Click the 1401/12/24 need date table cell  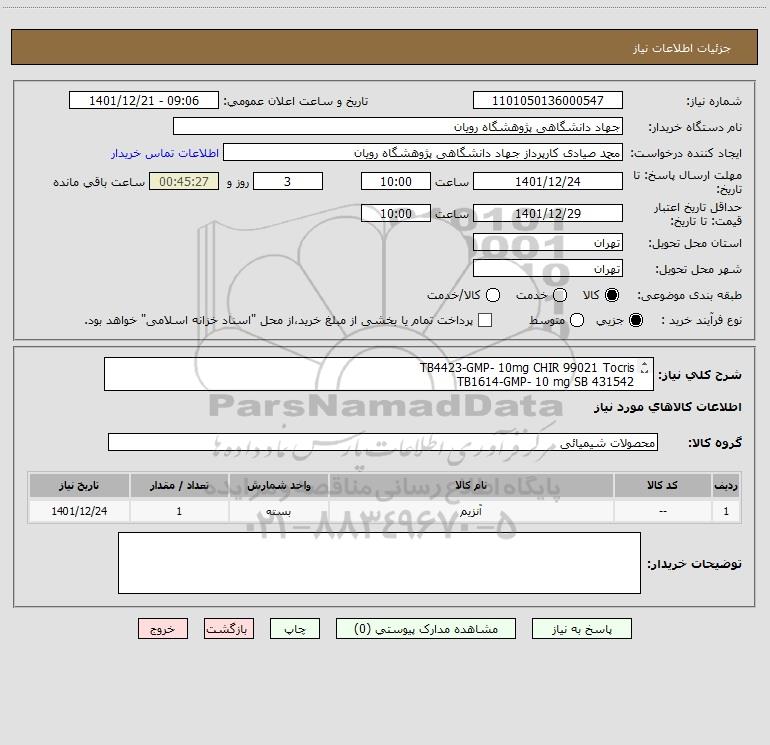[79, 511]
